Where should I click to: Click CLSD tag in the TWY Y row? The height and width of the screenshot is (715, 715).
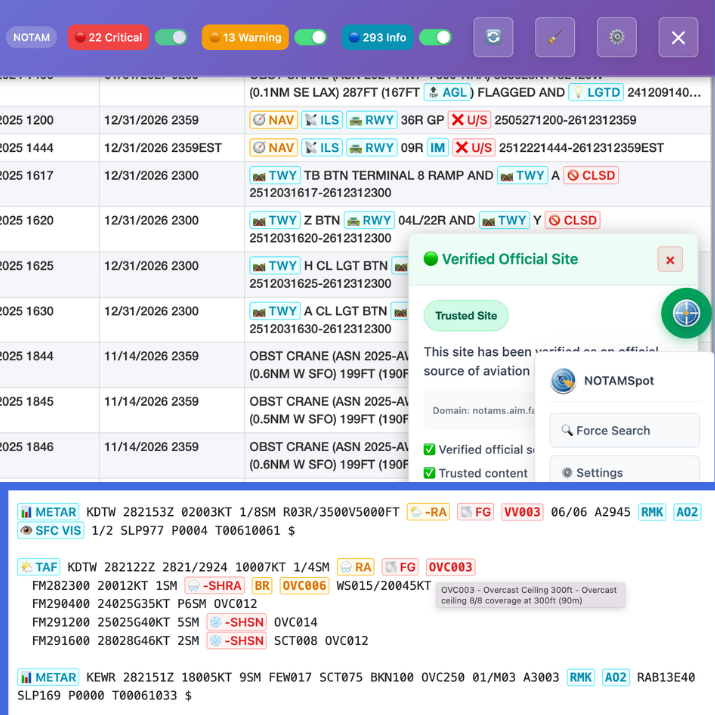point(573,221)
